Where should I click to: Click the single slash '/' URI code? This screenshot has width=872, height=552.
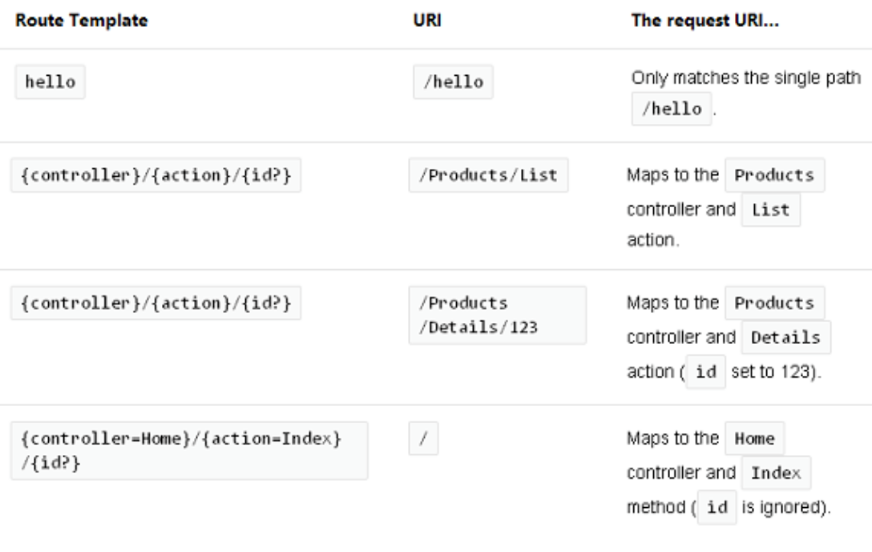[423, 438]
